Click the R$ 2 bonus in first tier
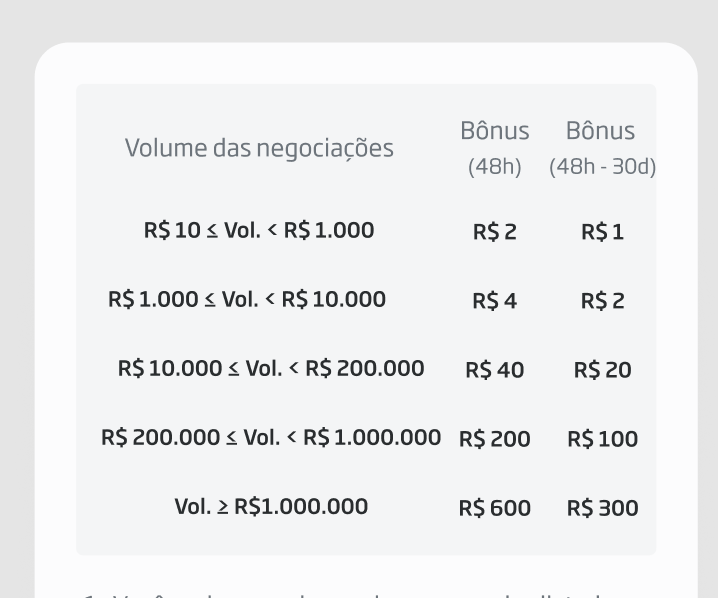Screen dimensions: 718x598 [x=495, y=233]
